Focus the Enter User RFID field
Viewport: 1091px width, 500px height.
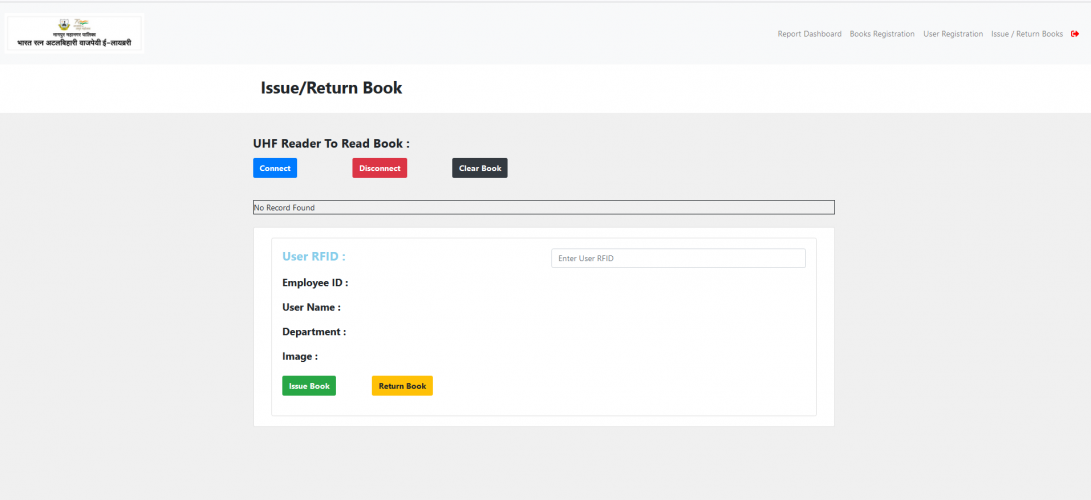(x=678, y=258)
